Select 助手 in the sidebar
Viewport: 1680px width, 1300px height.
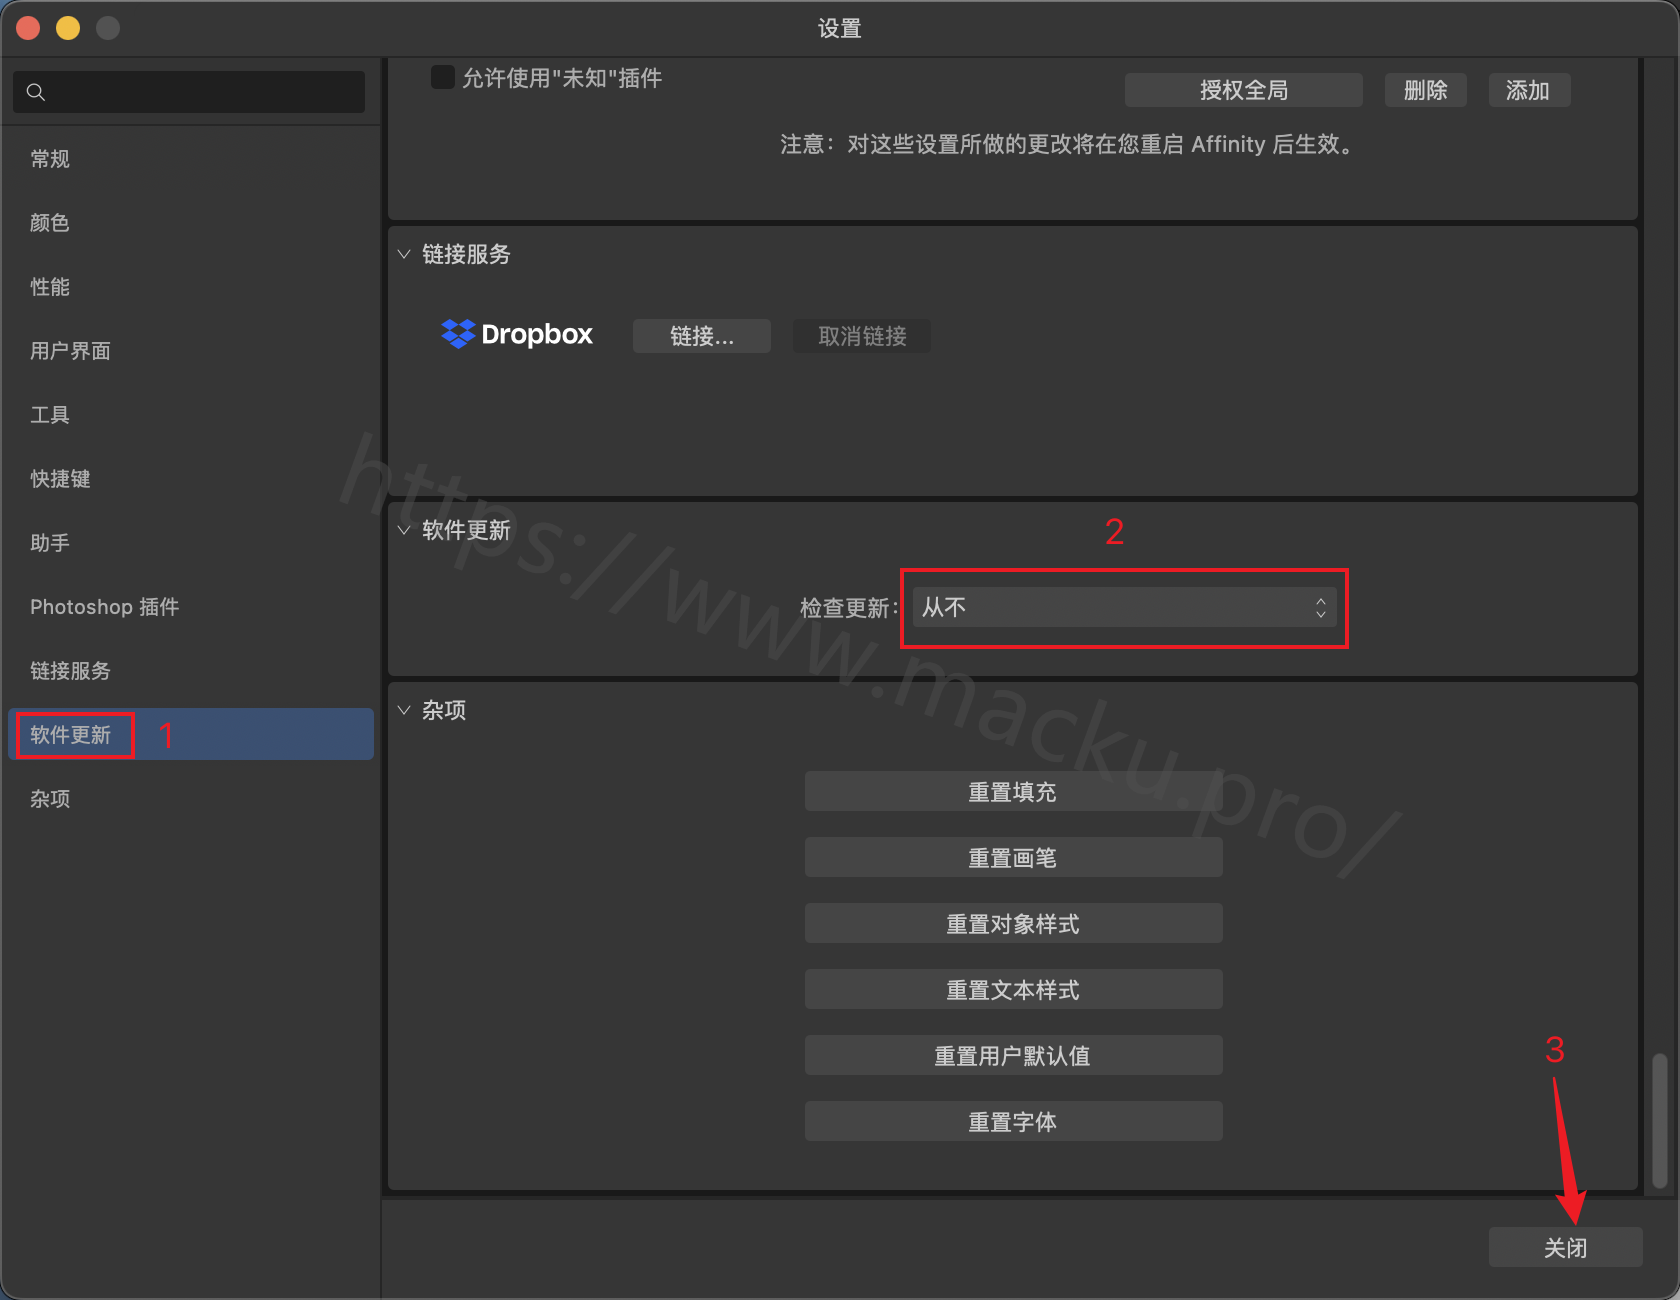(190, 543)
